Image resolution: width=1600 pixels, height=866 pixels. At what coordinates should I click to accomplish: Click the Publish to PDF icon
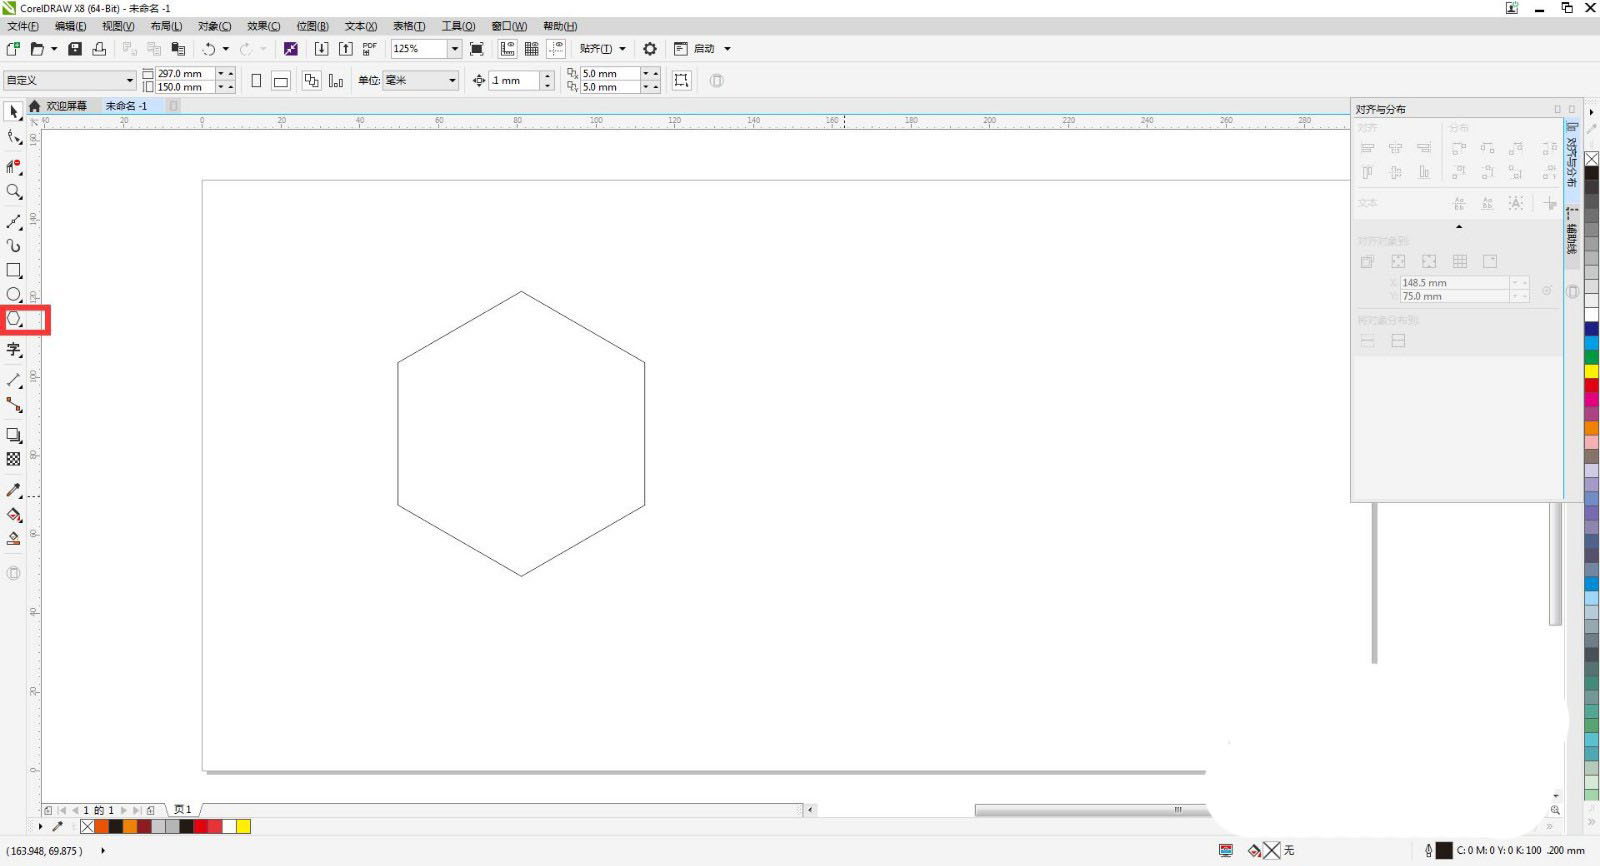[x=369, y=49]
